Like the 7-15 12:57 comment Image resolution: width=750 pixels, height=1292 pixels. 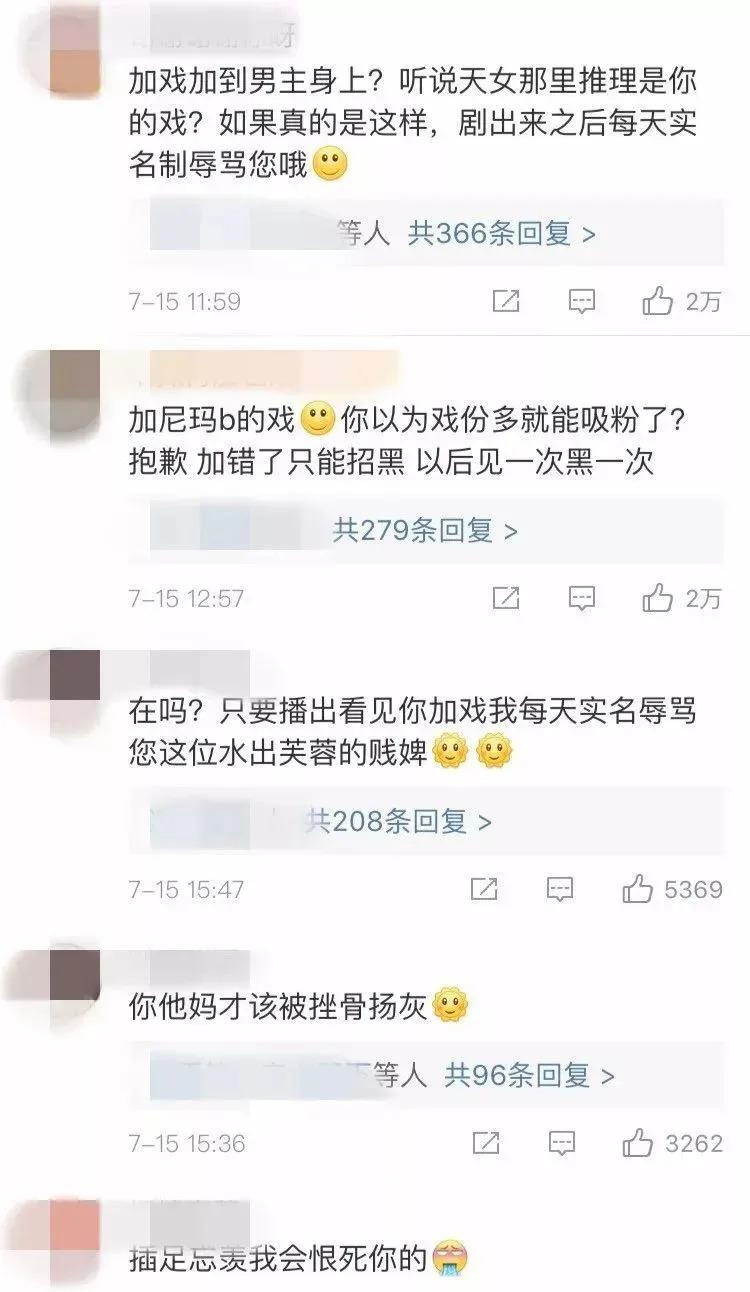658,598
